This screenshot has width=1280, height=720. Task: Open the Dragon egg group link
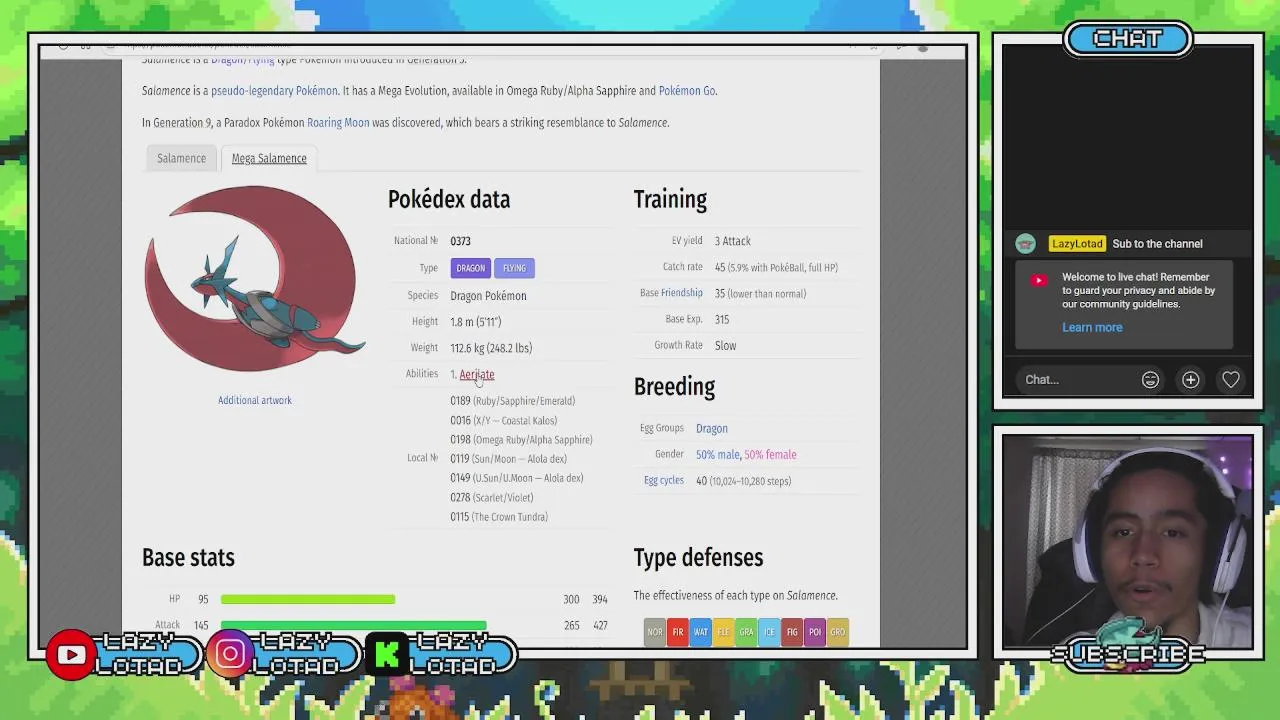click(712, 428)
